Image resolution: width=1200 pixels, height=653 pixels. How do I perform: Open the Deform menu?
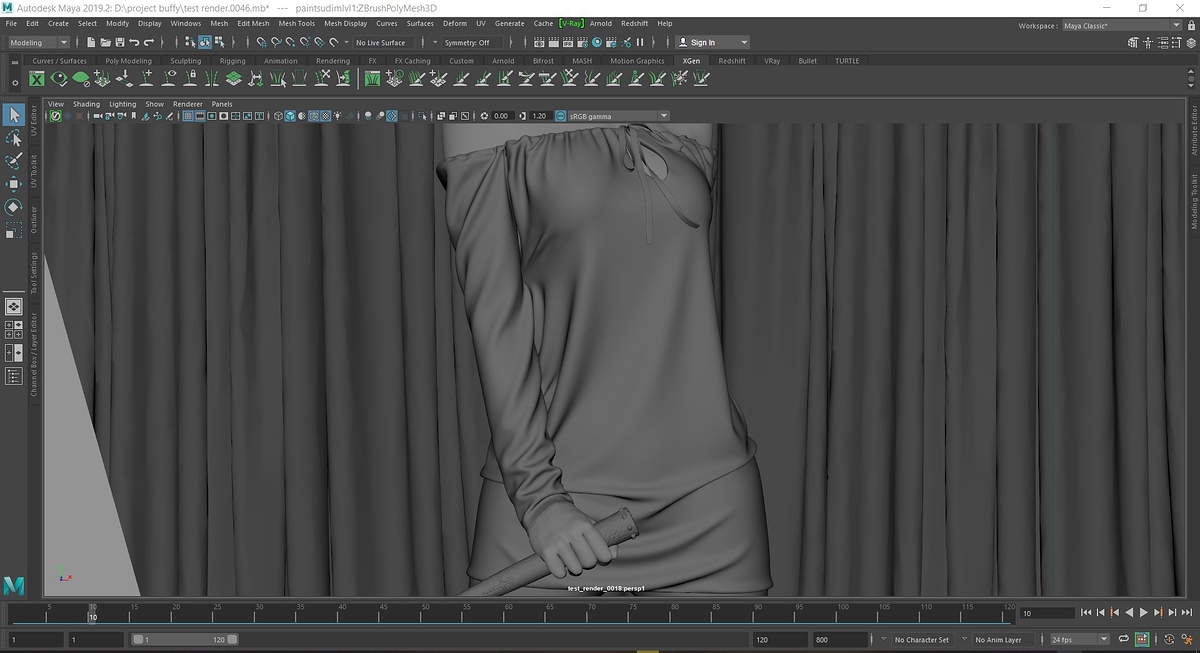(454, 23)
